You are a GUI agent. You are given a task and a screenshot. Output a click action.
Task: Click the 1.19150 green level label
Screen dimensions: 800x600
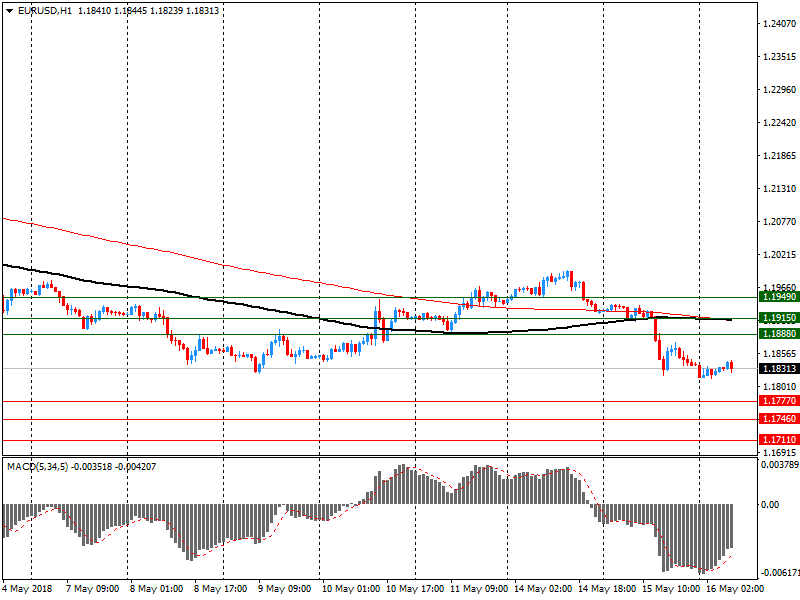pos(779,318)
